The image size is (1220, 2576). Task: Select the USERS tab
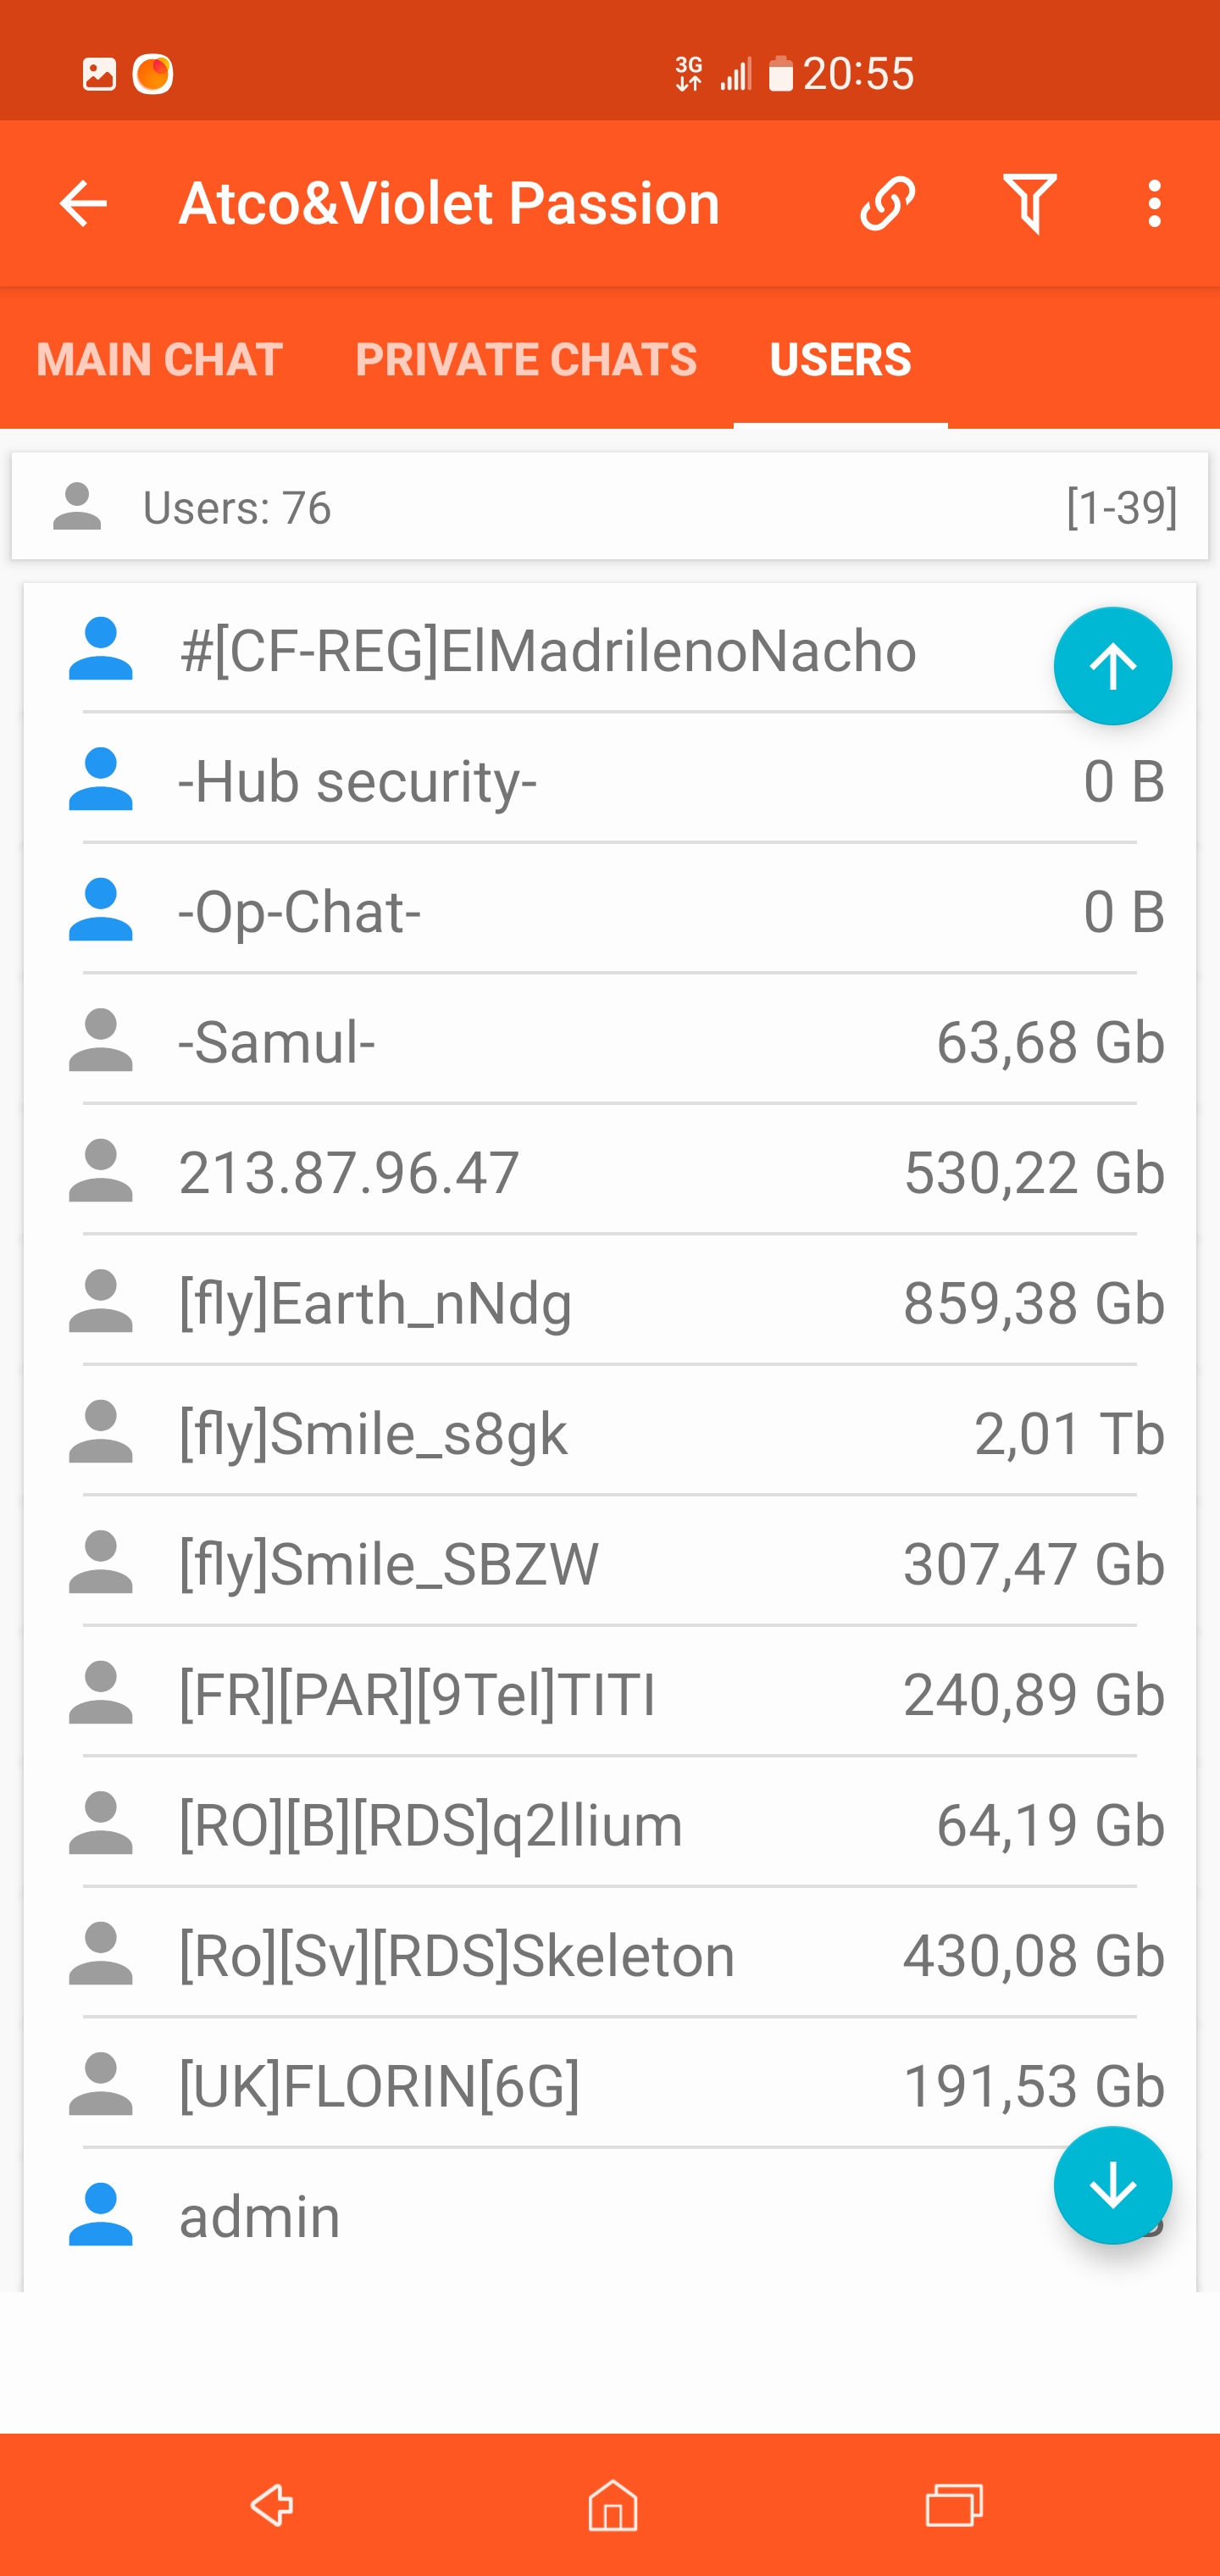[840, 360]
